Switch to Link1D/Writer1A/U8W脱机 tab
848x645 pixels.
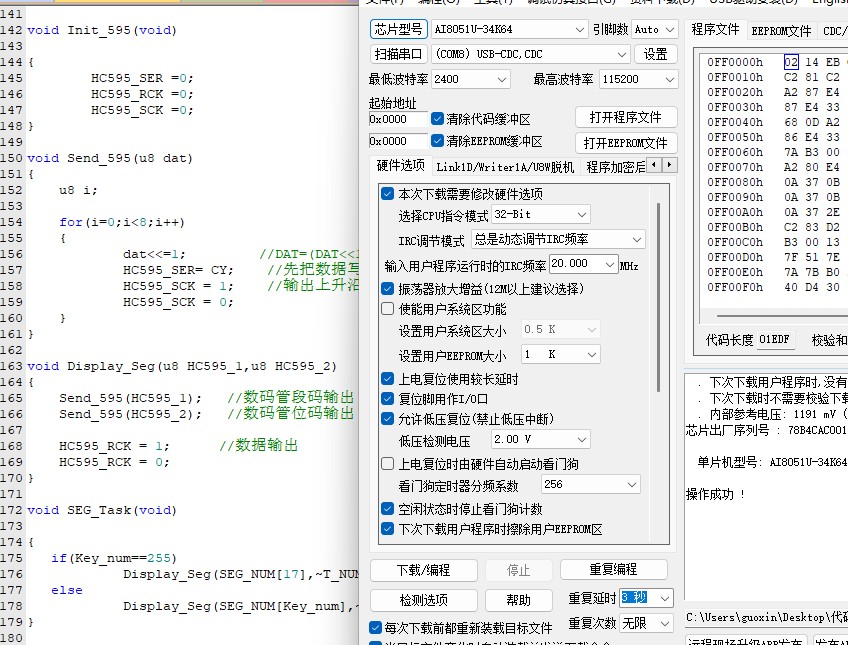(x=505, y=167)
